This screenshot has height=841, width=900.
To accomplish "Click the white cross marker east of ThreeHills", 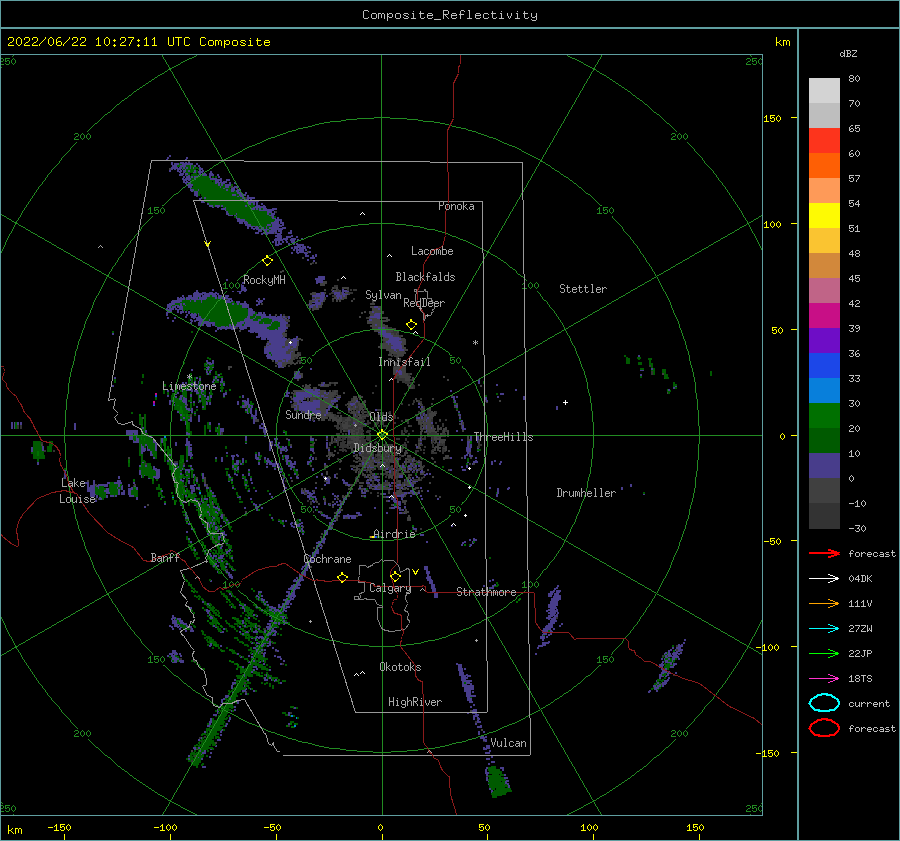I will pyautogui.click(x=565, y=402).
